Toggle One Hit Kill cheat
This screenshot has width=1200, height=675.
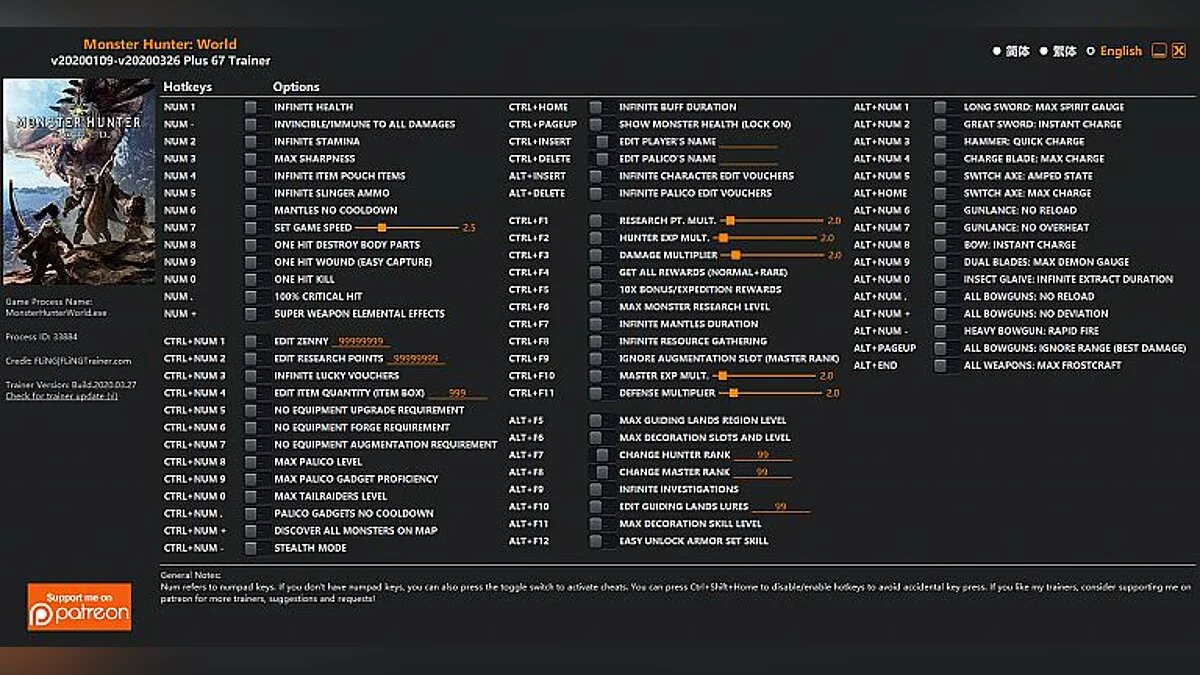click(x=251, y=279)
